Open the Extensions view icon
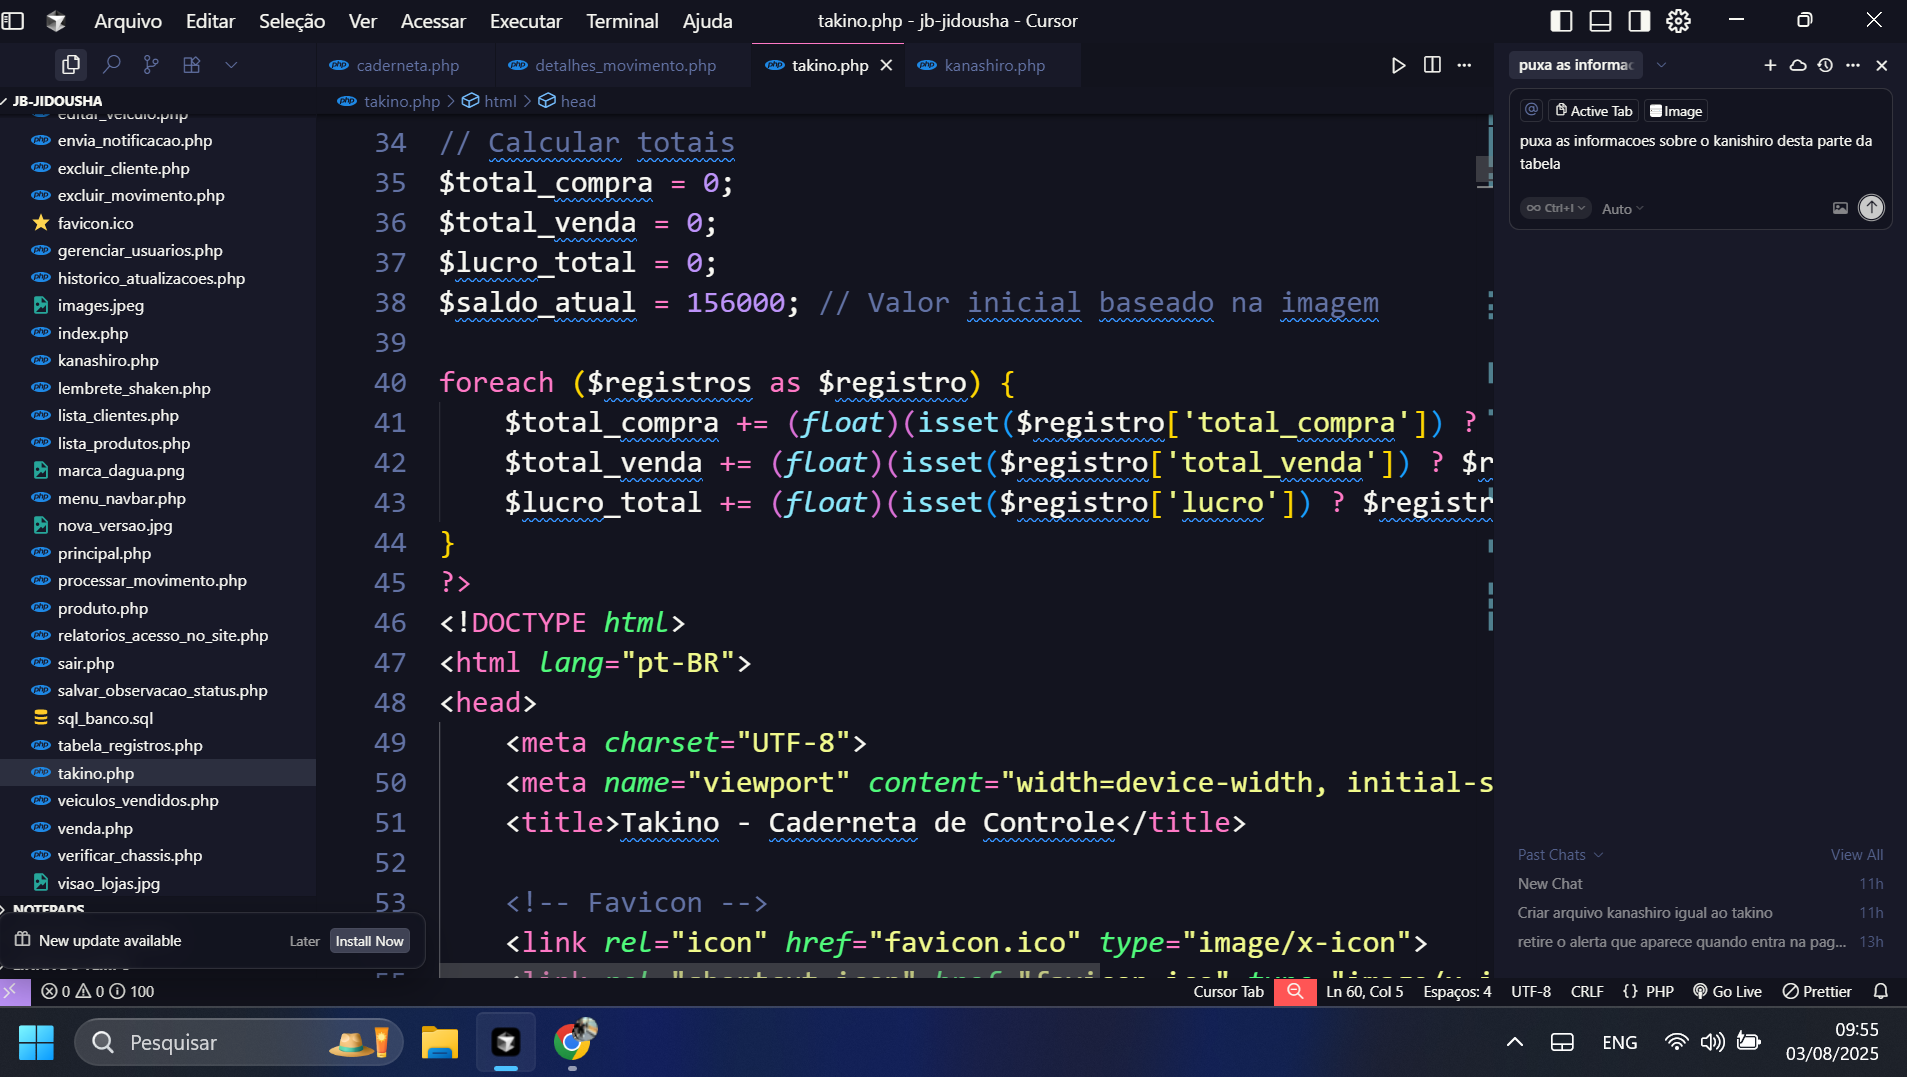This screenshot has width=1907, height=1077. (x=192, y=65)
